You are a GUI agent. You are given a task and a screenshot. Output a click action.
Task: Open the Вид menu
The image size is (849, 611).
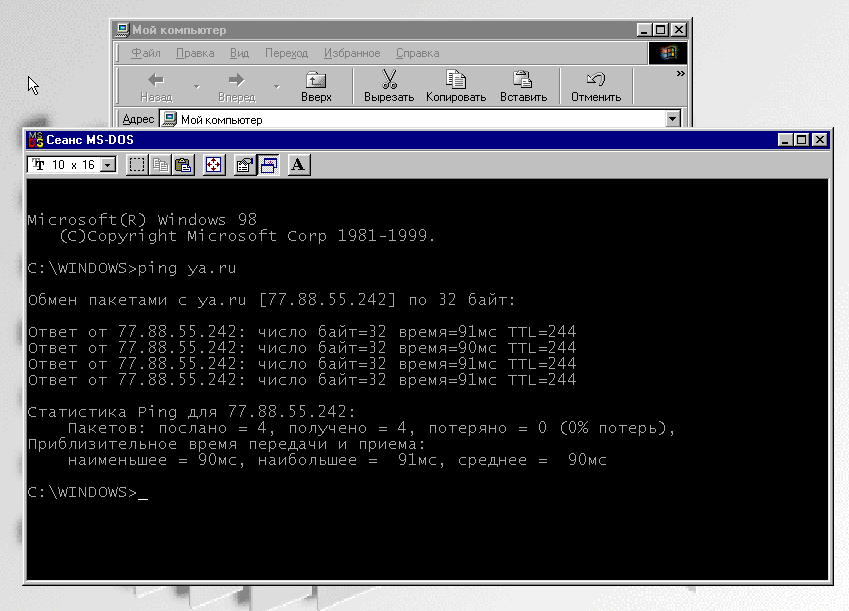(239, 53)
